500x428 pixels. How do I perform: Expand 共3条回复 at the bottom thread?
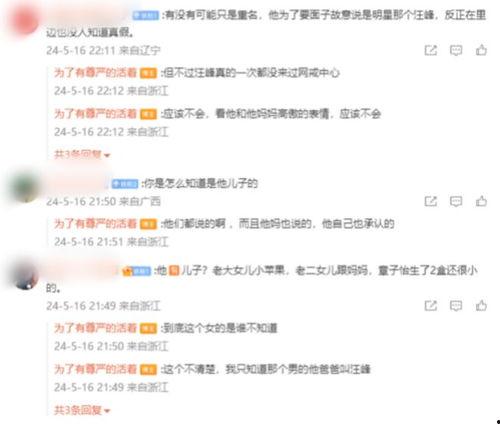click(x=82, y=410)
